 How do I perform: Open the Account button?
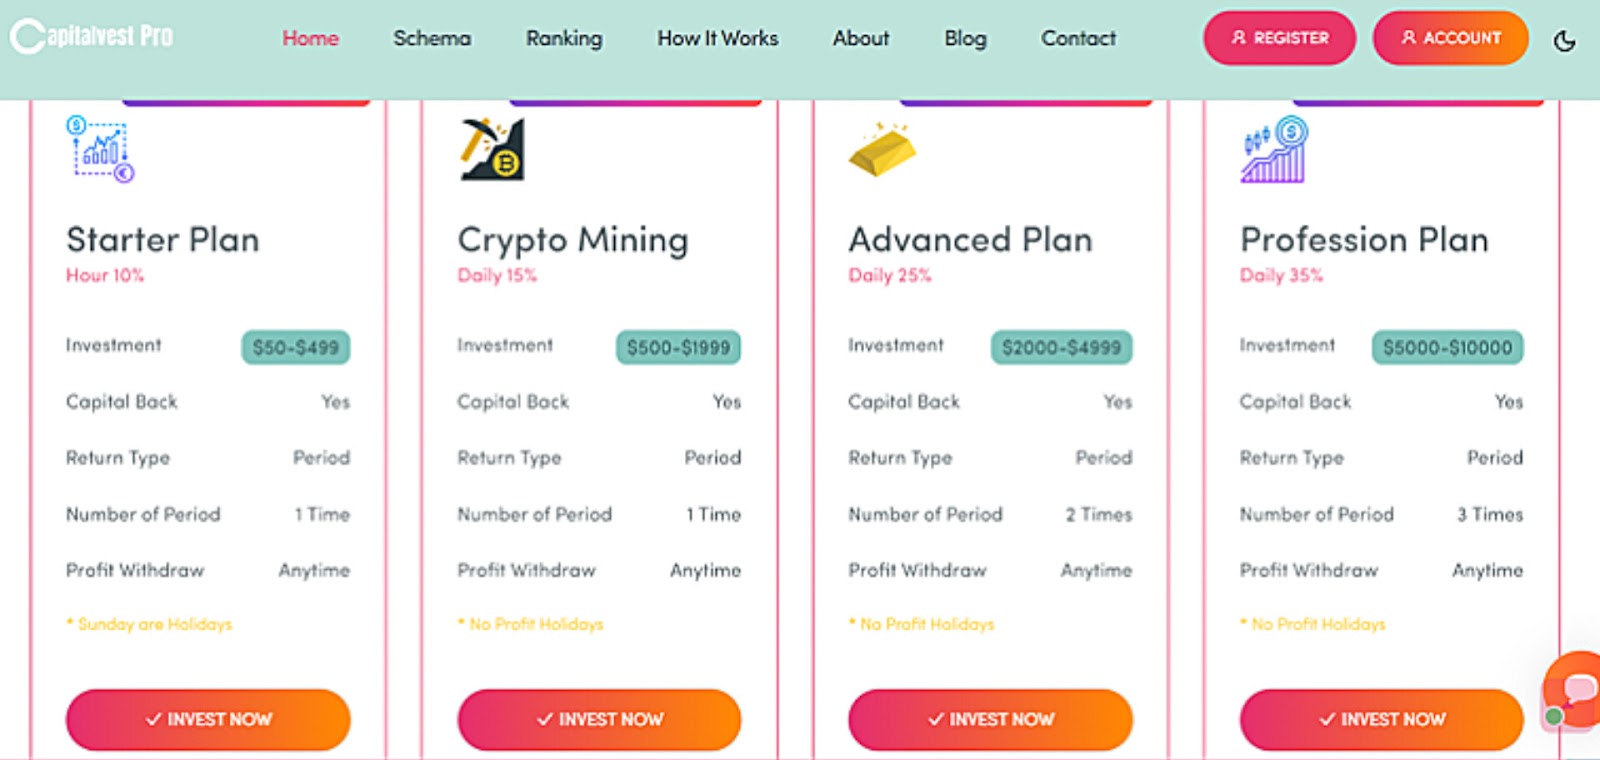1450,38
